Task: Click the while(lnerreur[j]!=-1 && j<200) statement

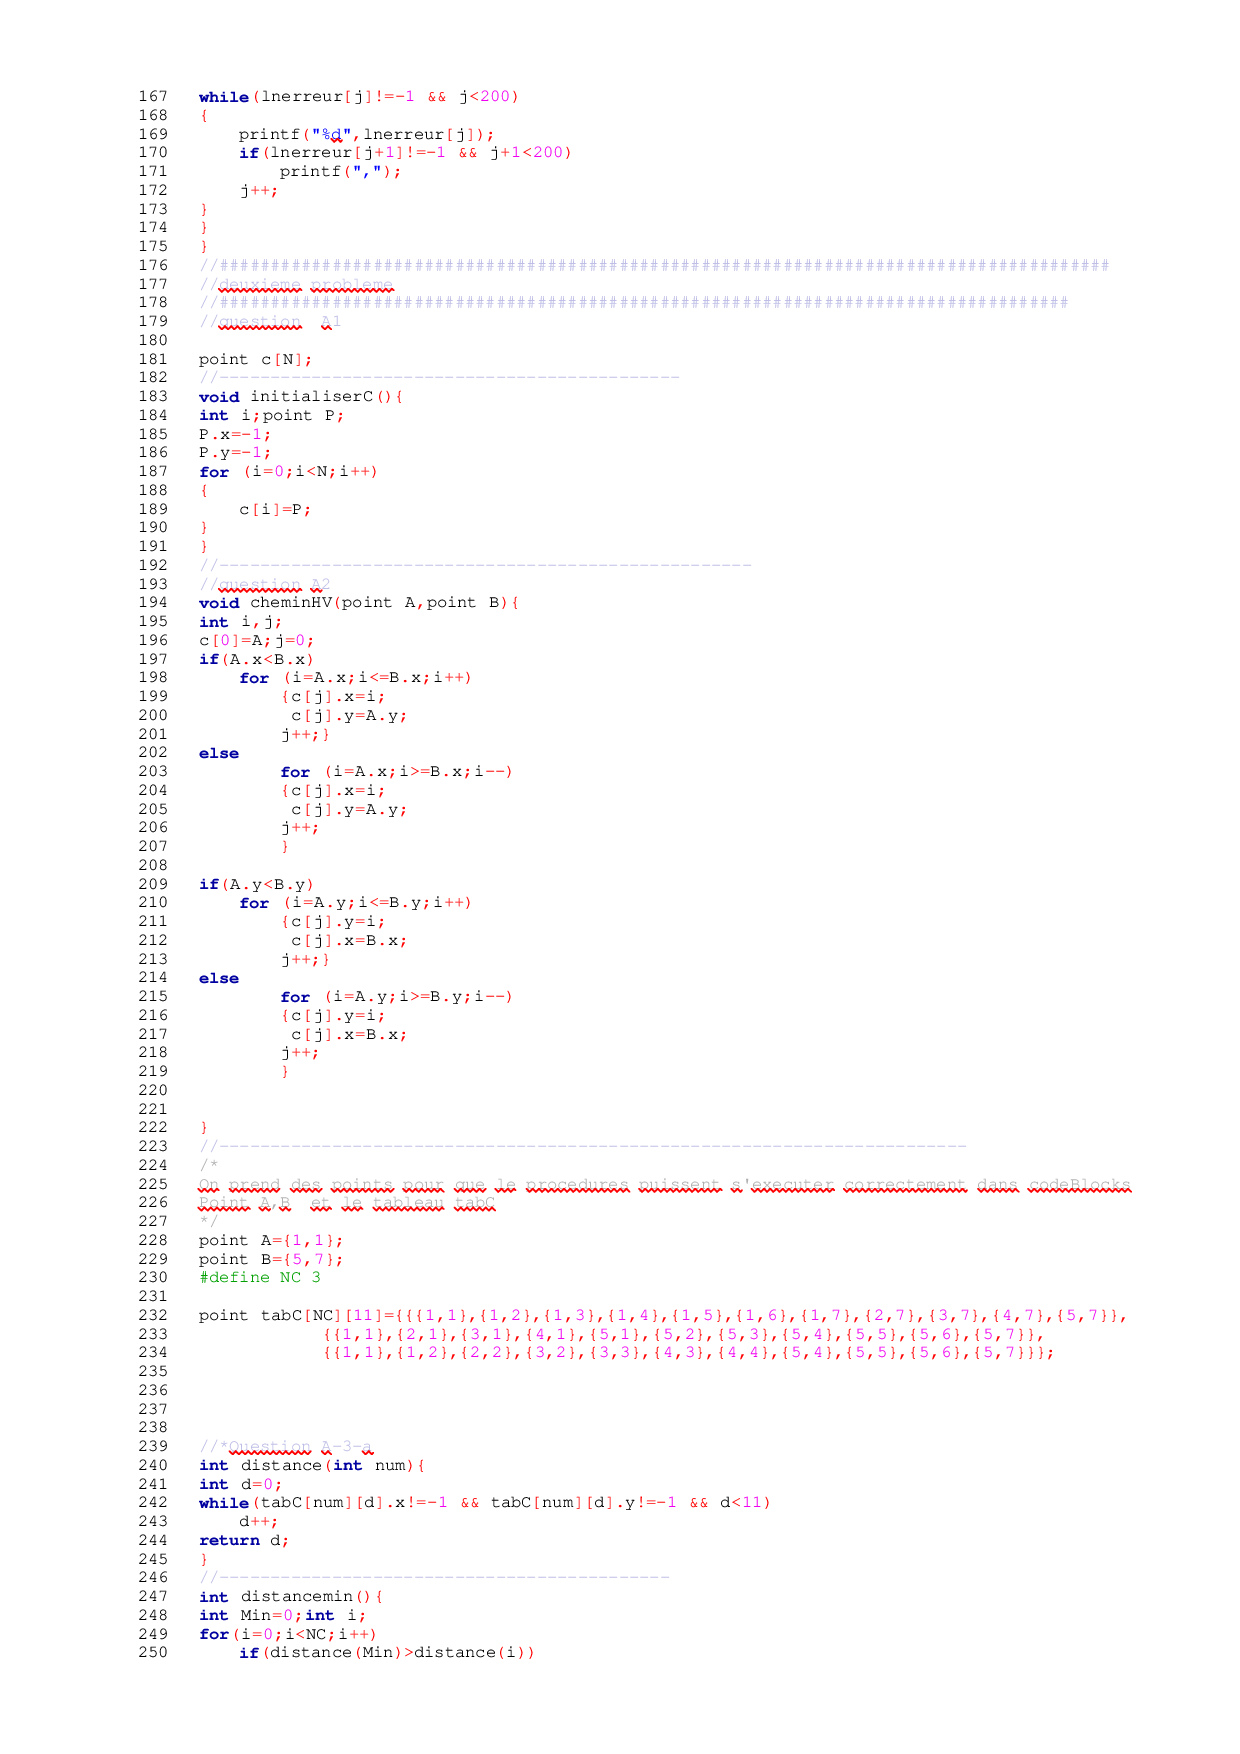Action: click(x=358, y=97)
